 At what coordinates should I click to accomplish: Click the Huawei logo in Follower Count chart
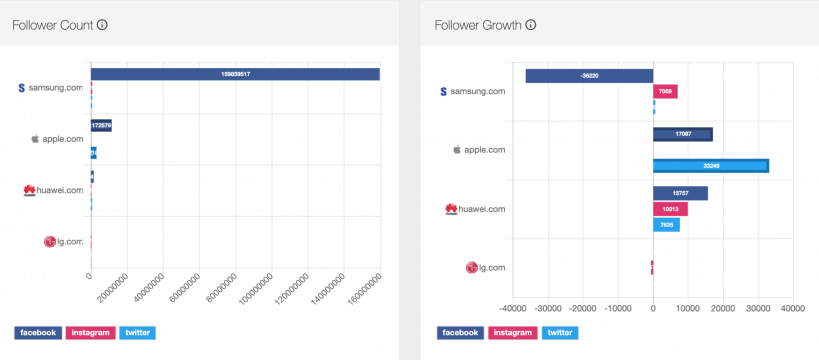(x=29, y=190)
